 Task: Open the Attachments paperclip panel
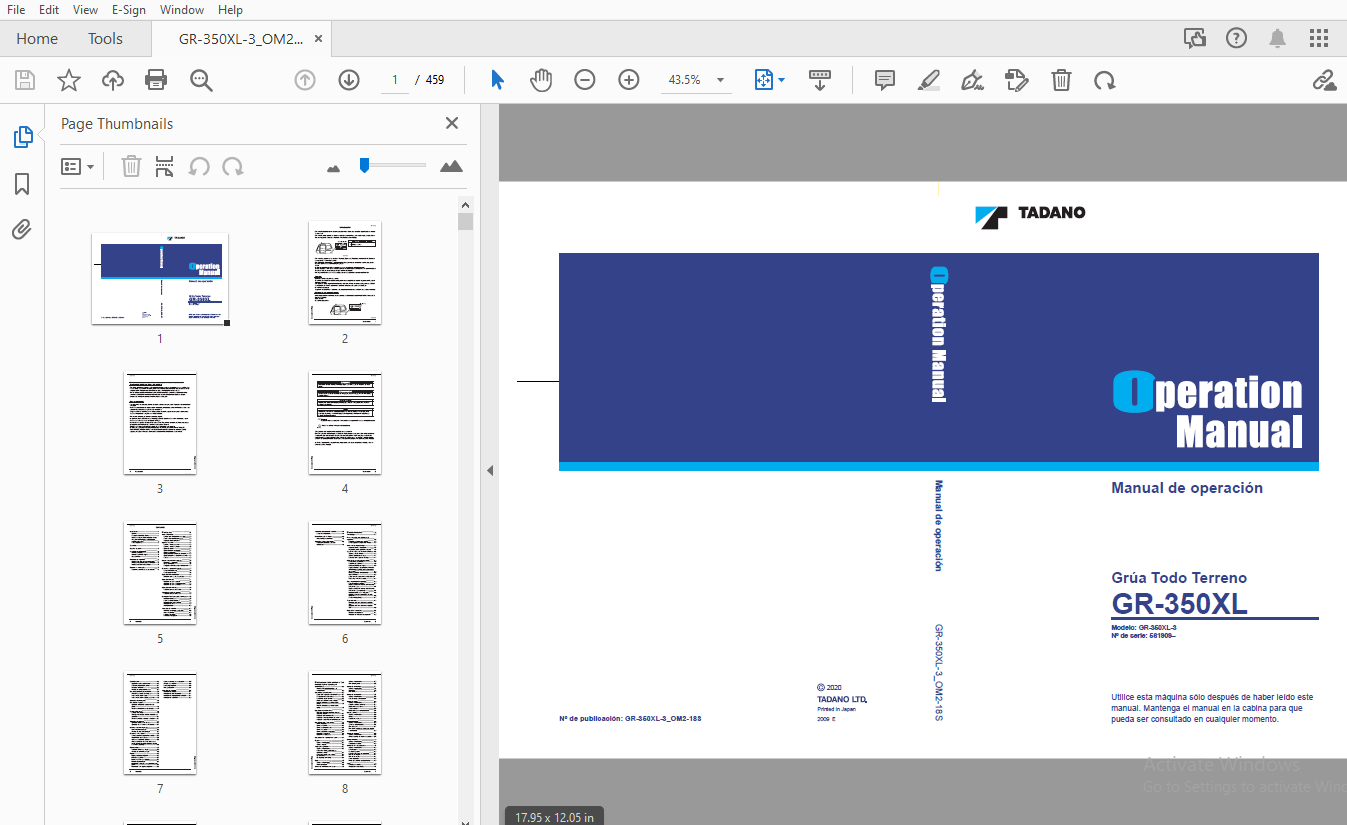point(22,230)
